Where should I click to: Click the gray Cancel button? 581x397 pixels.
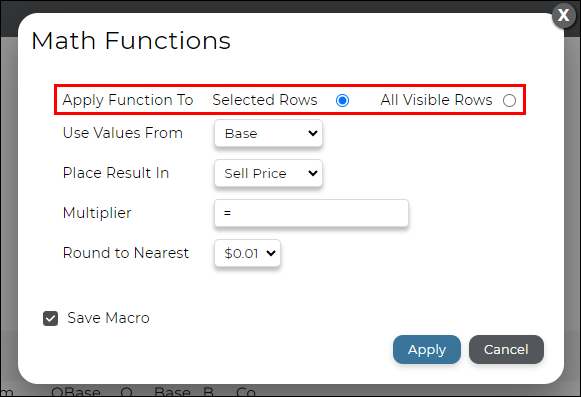[506, 350]
